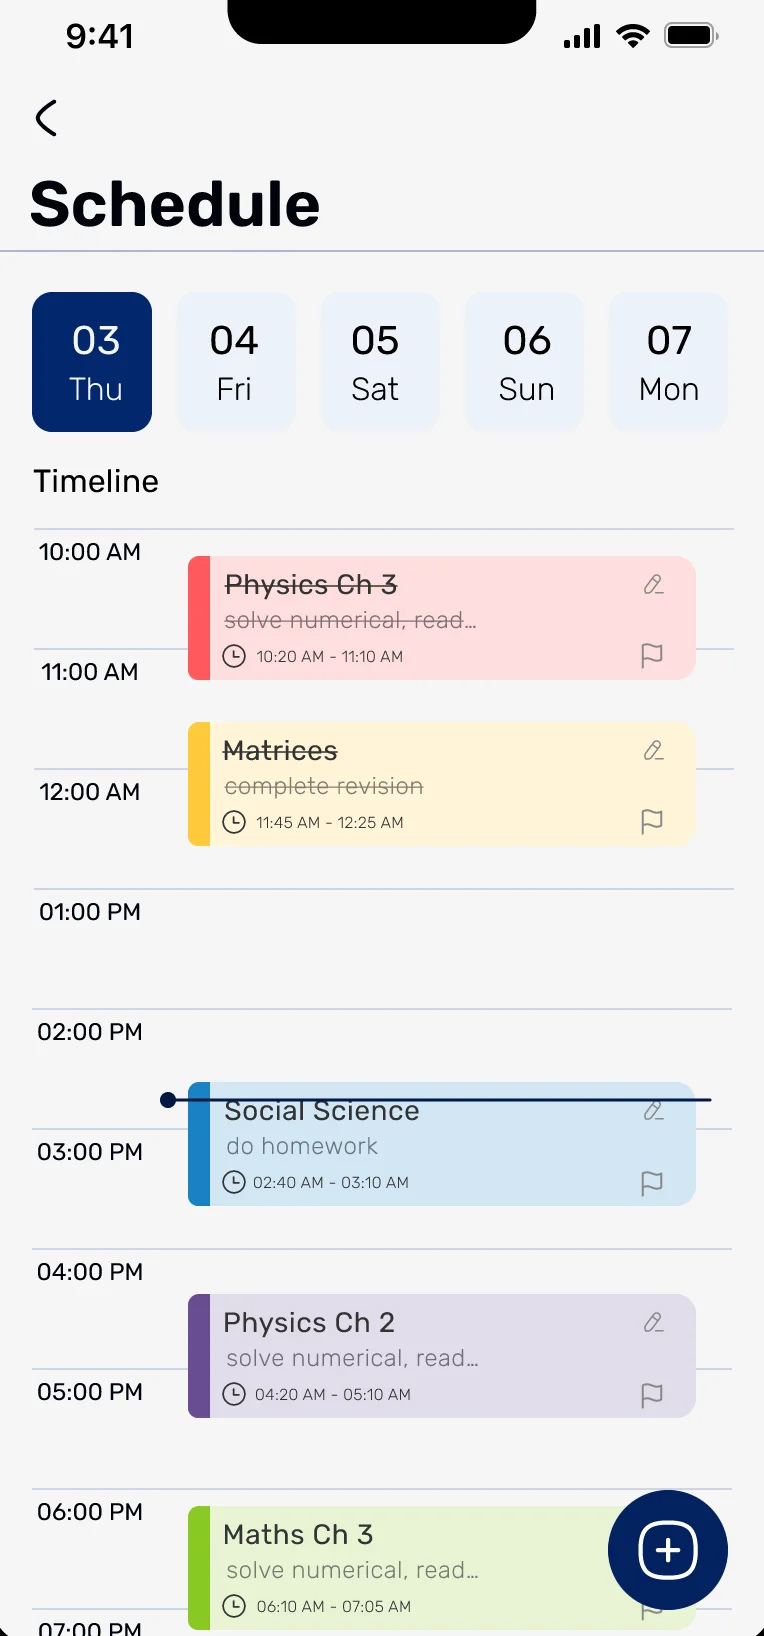The width and height of the screenshot is (764, 1636).
Task: Tap the back arrow icon
Action: (x=46, y=118)
